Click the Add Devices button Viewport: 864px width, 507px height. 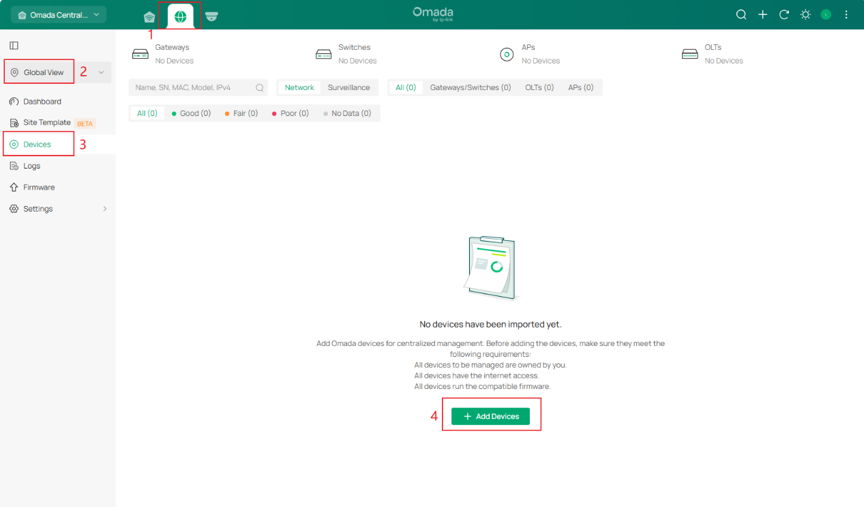pos(490,416)
